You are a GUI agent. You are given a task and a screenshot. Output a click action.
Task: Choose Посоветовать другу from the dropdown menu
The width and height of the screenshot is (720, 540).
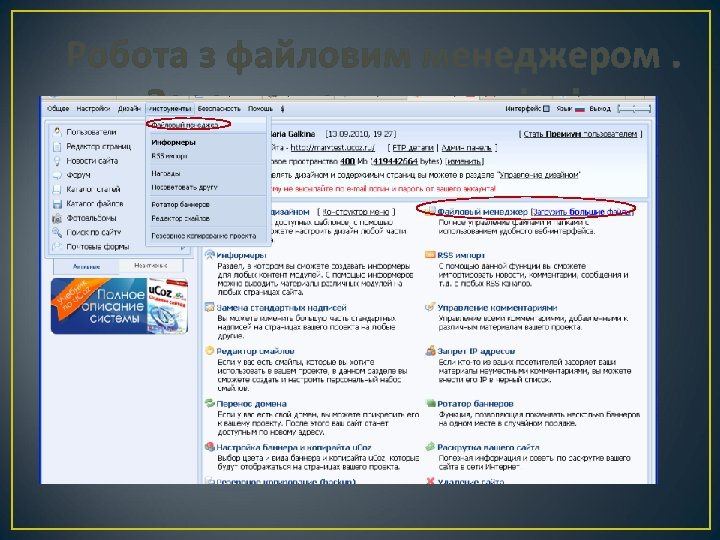(184, 187)
